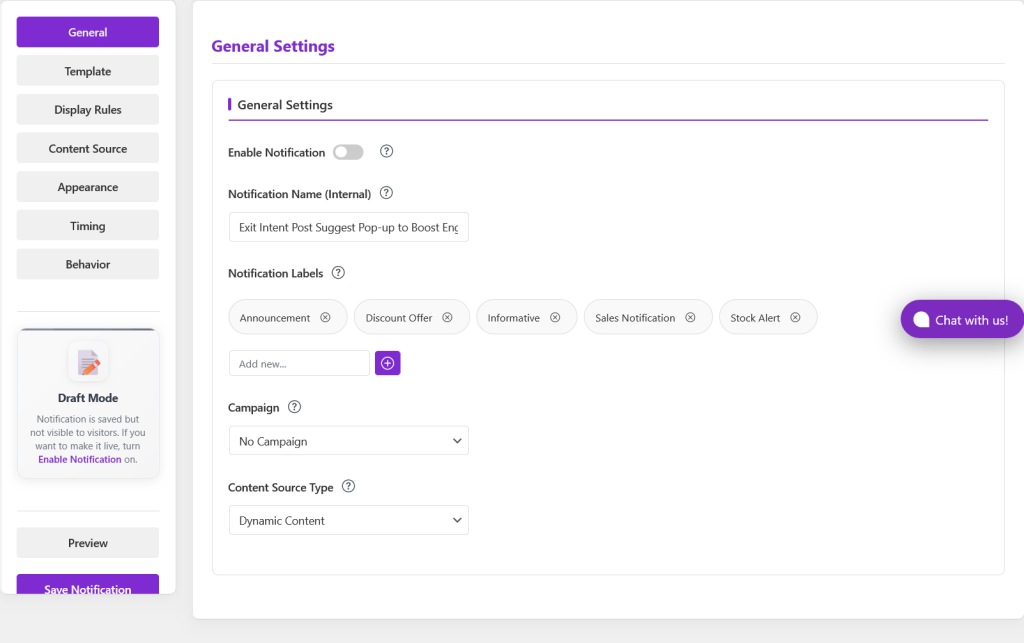The image size is (1024, 643).
Task: Click the Announcement label chip text
Action: coord(275,318)
